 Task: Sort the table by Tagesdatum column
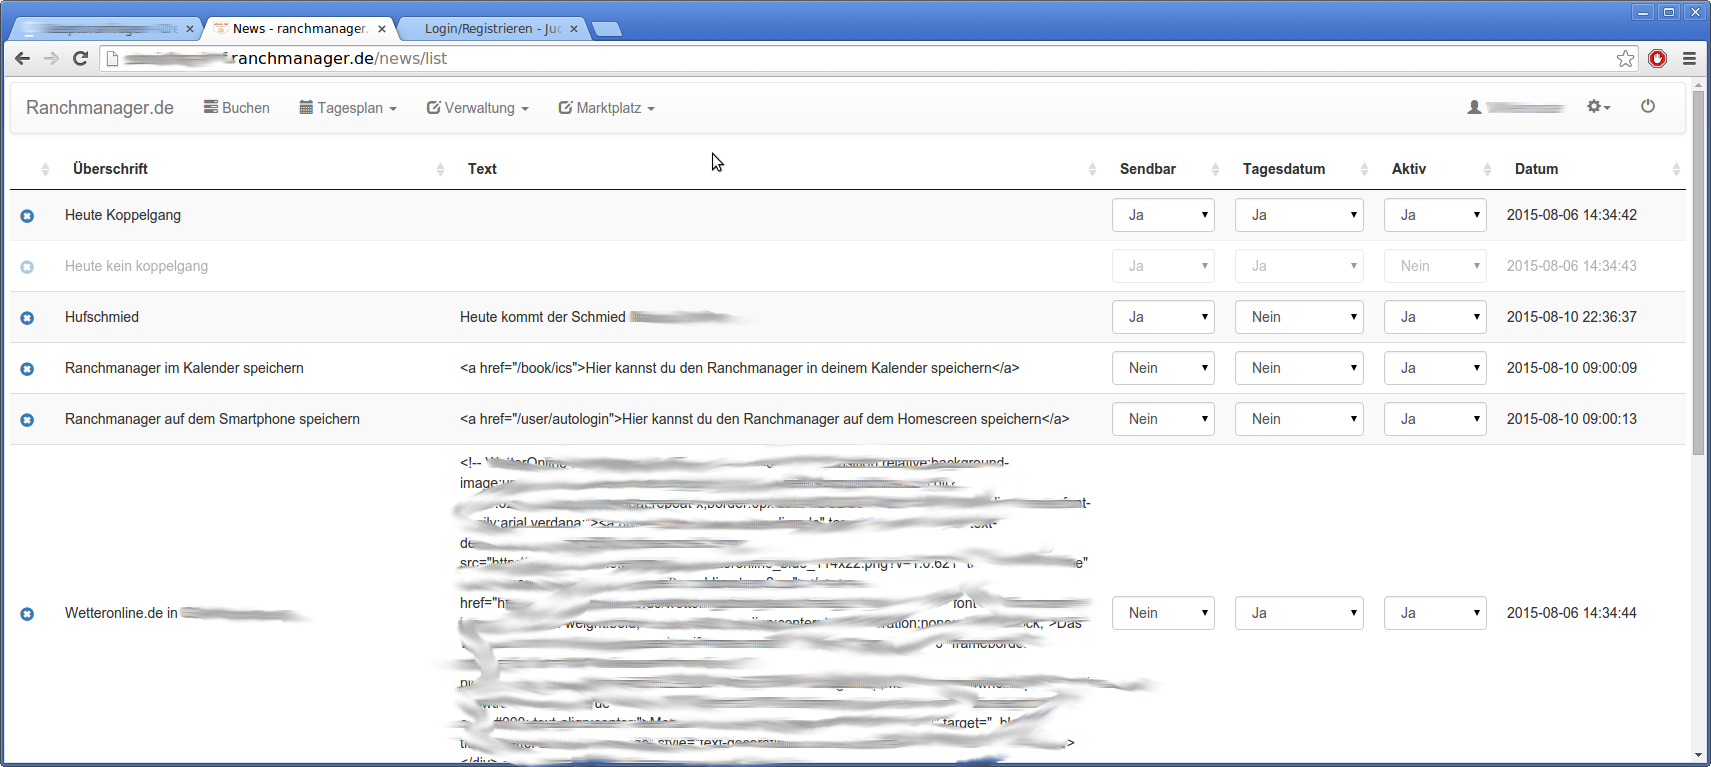click(1283, 169)
